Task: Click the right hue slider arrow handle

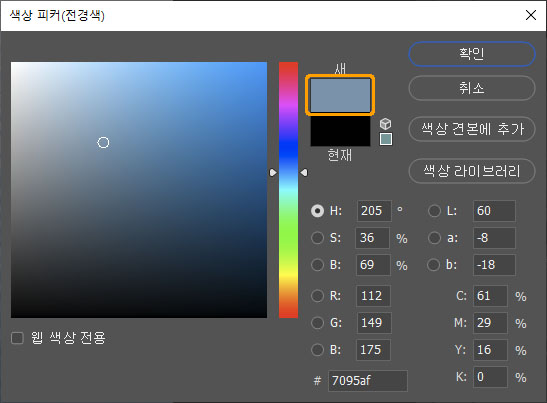Action: point(304,172)
